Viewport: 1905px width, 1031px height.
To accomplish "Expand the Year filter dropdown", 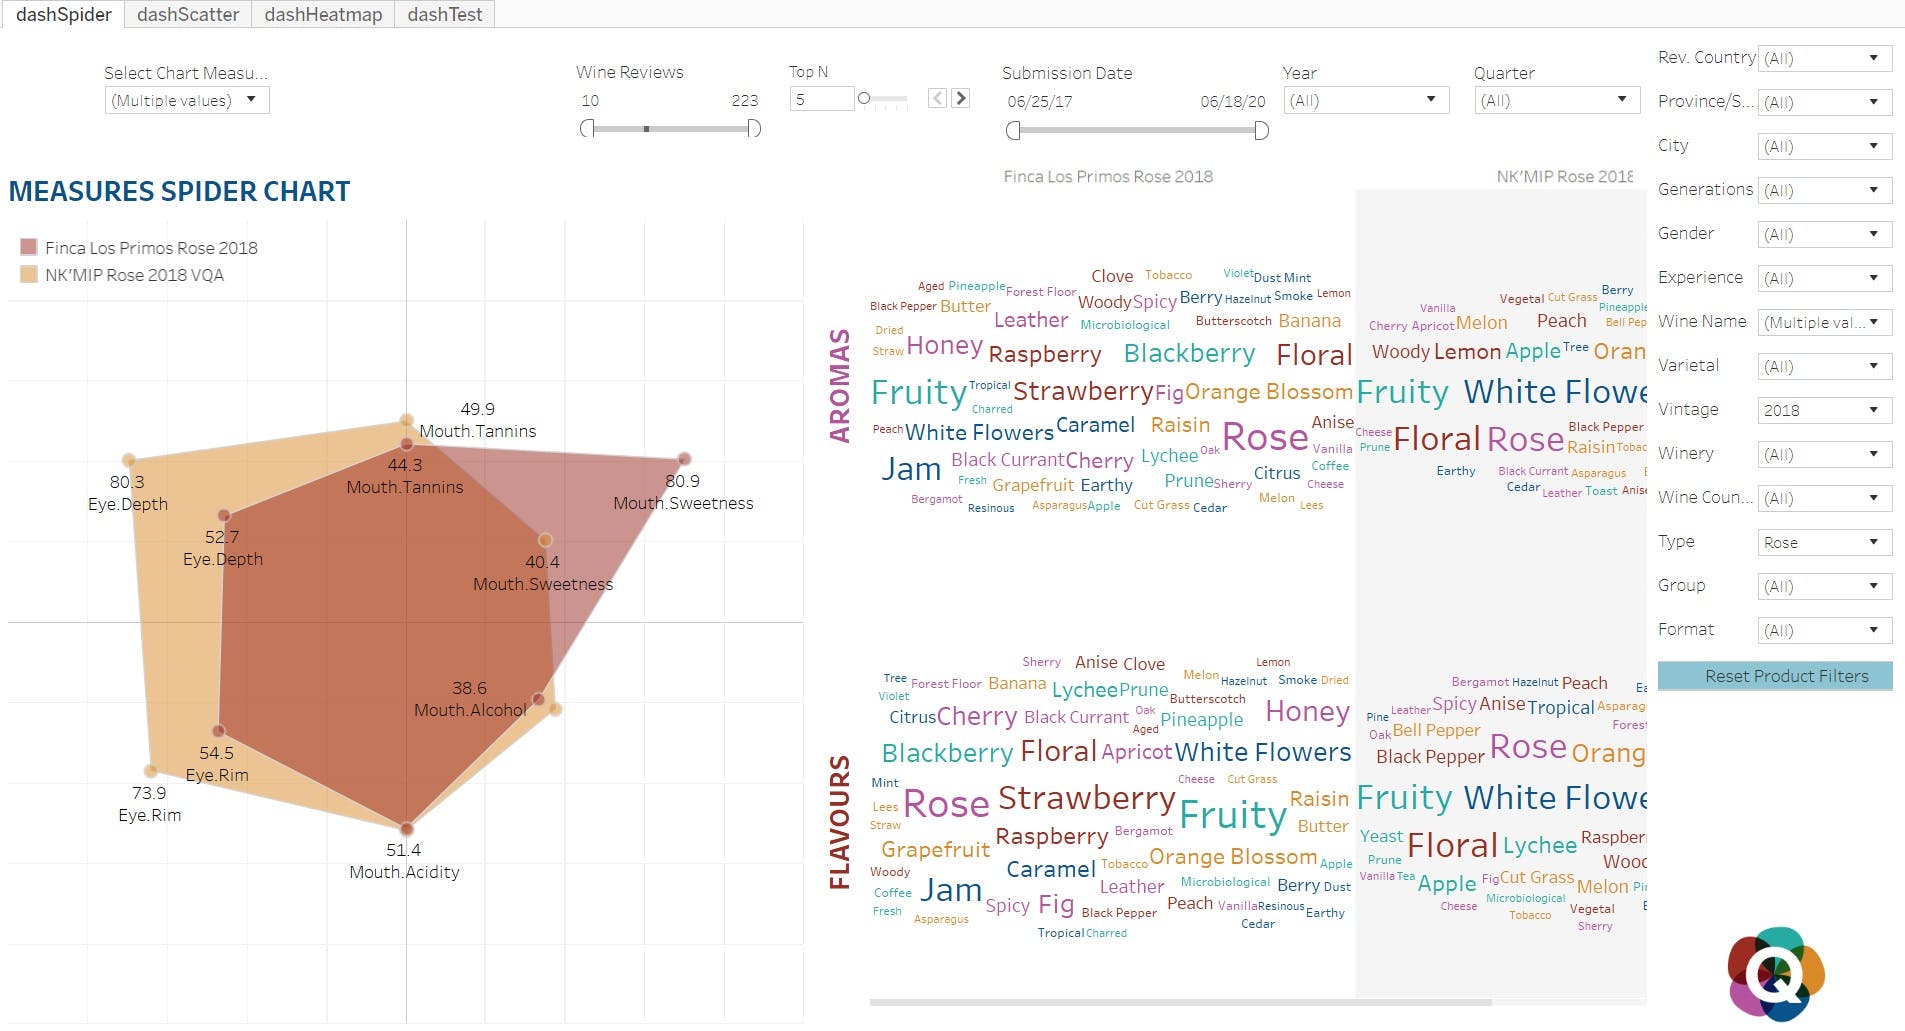I will [x=1366, y=100].
